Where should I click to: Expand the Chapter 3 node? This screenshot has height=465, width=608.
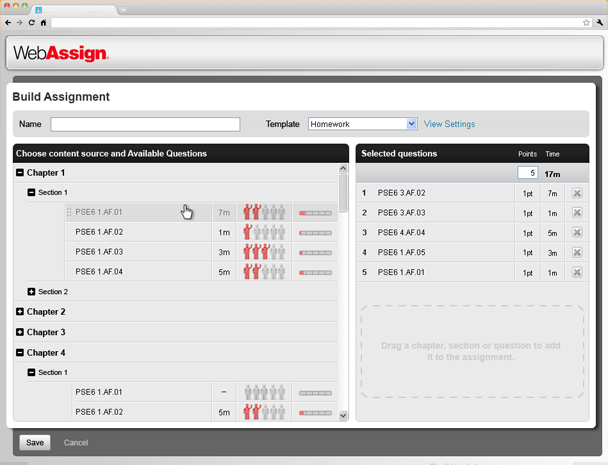tap(21, 332)
